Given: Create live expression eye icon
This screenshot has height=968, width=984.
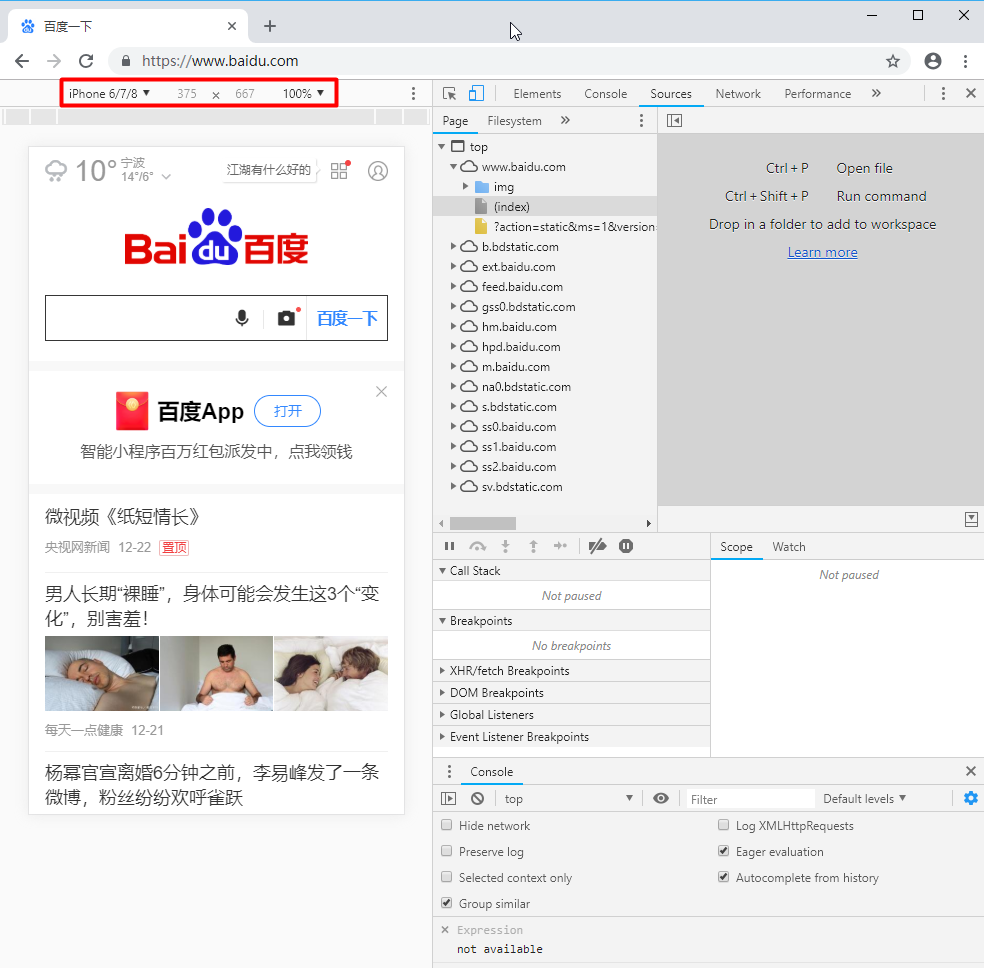Looking at the screenshot, I should pyautogui.click(x=661, y=799).
